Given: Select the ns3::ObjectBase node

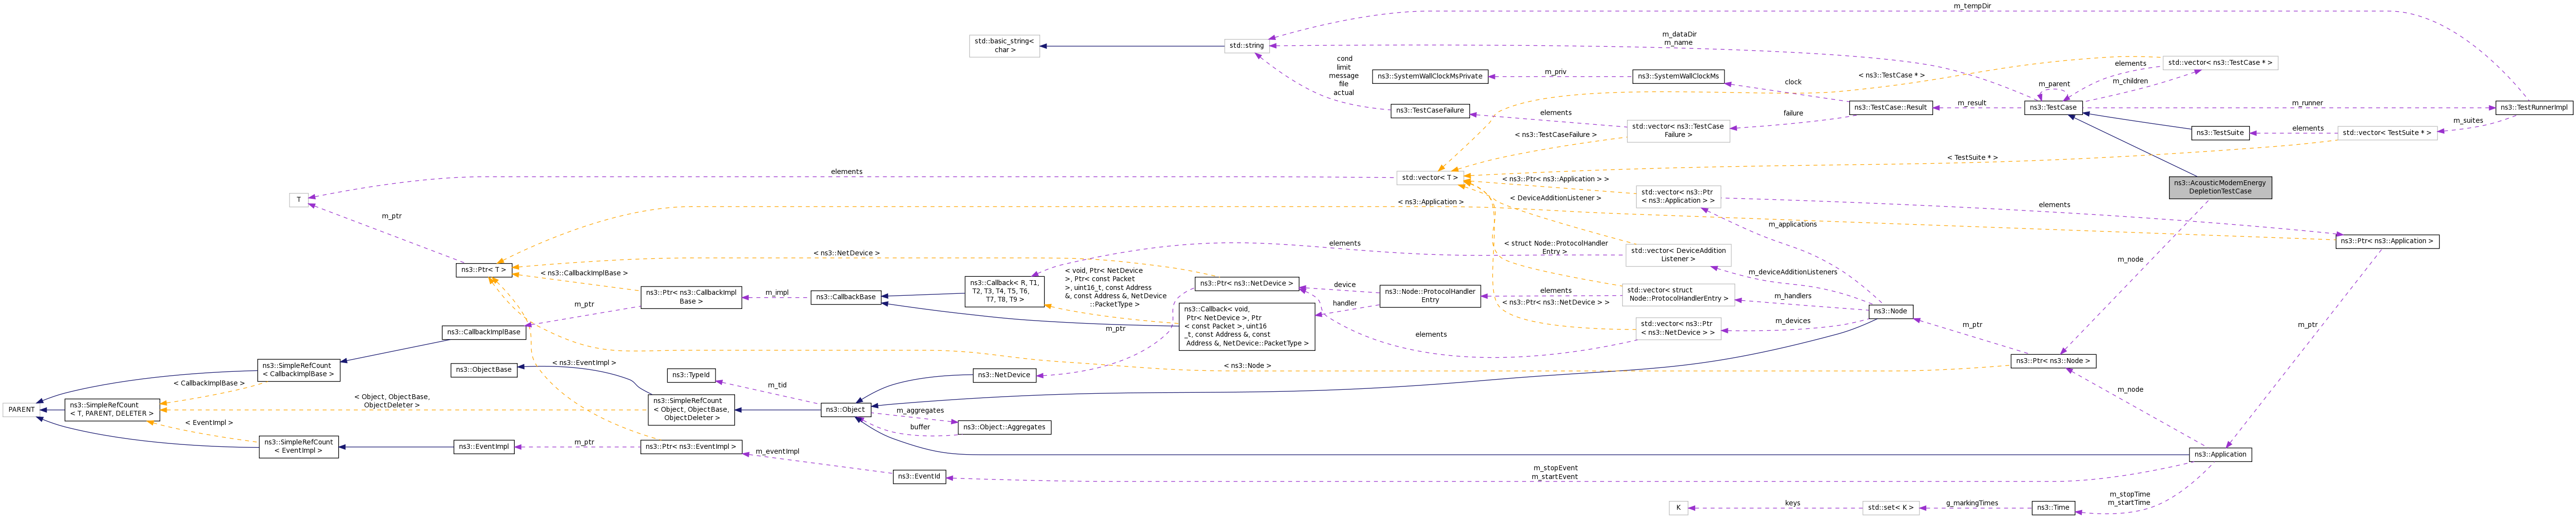Looking at the screenshot, I should tap(484, 370).
